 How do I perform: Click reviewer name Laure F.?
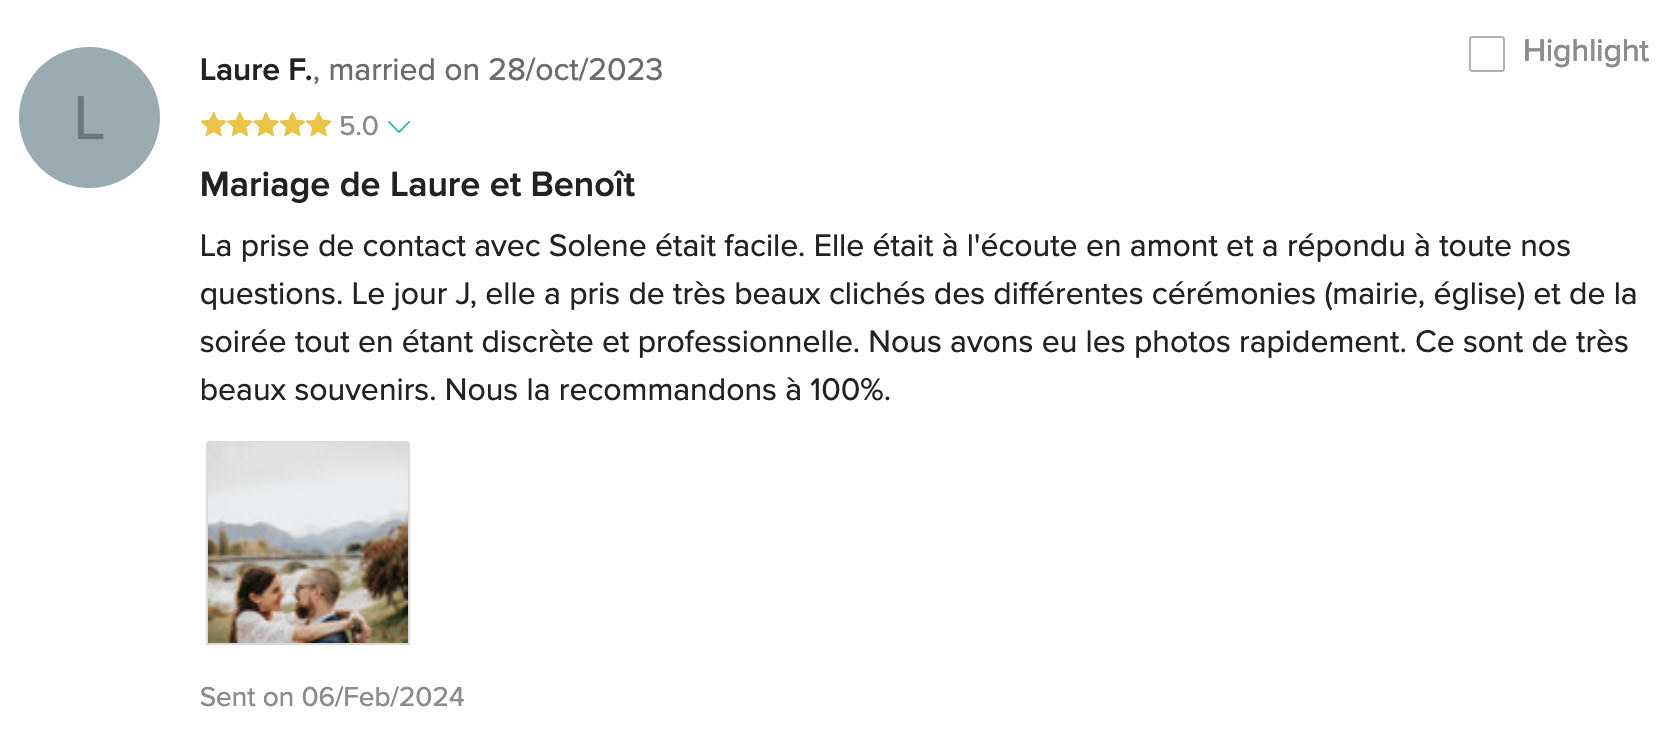pos(257,70)
